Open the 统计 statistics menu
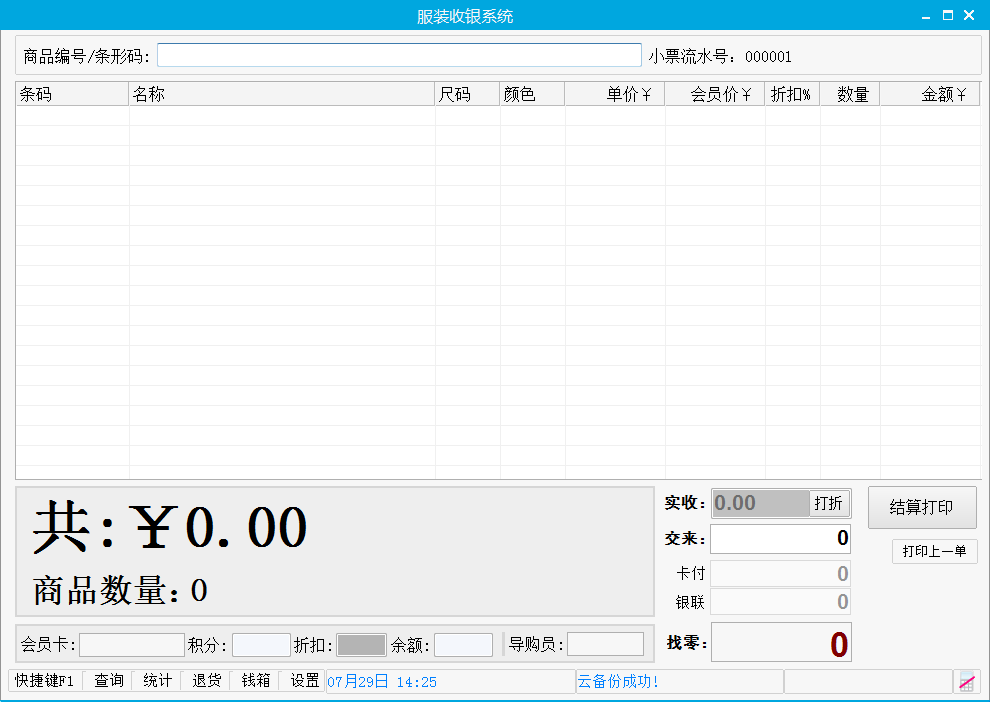 coord(157,681)
